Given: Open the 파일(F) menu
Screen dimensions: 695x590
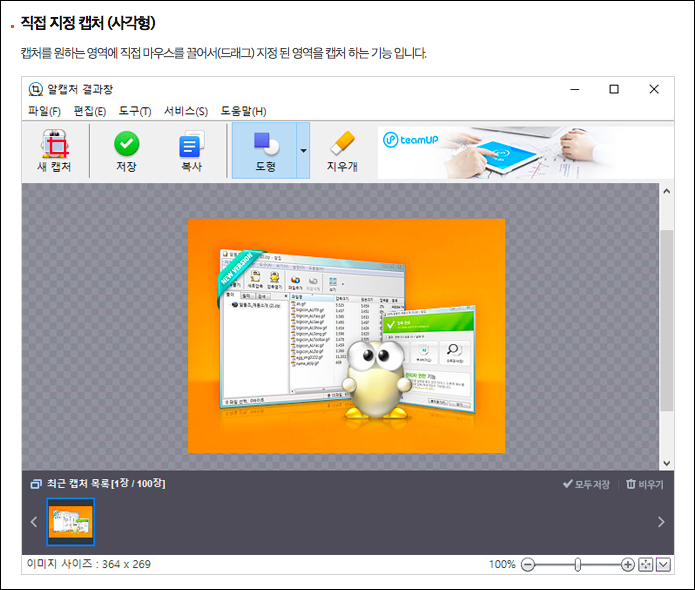Looking at the screenshot, I should coord(44,111).
